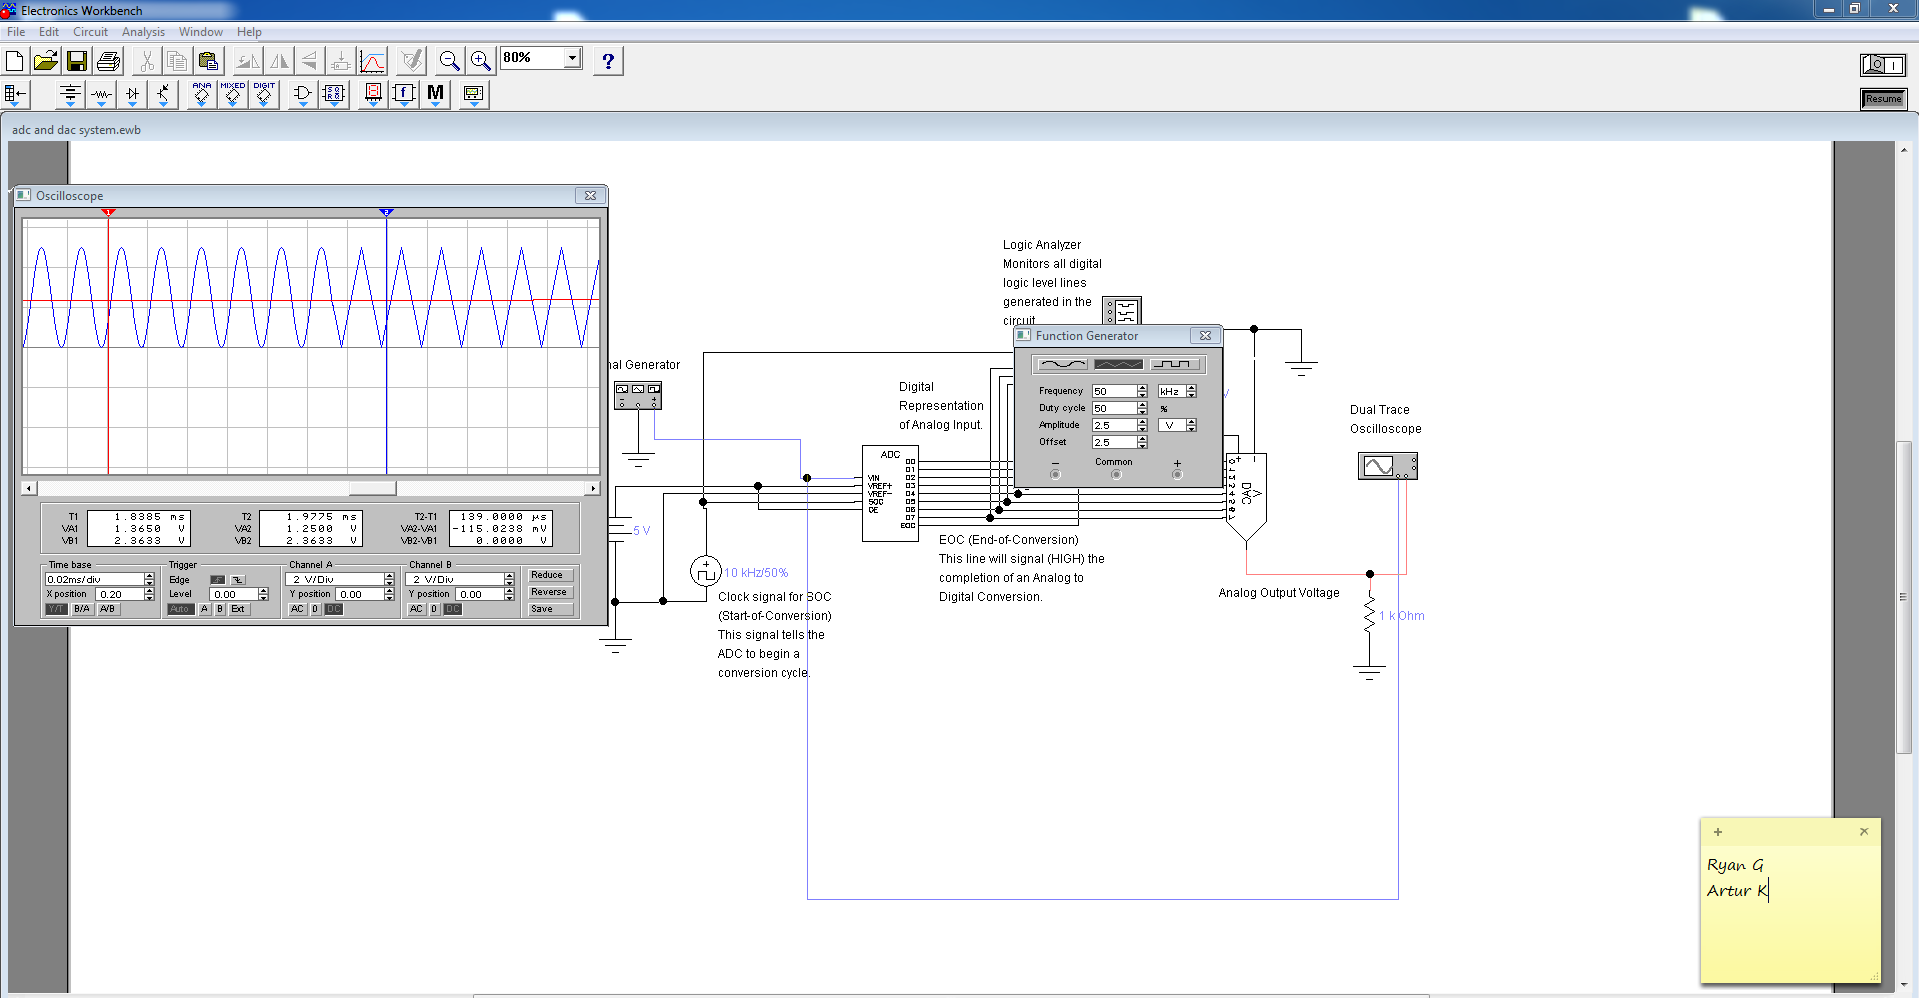
Task: Save the circuit with floppy icon
Action: click(77, 61)
